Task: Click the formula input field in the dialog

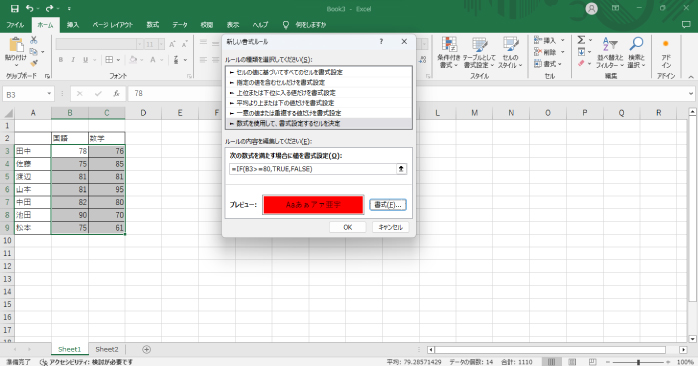Action: (312, 169)
